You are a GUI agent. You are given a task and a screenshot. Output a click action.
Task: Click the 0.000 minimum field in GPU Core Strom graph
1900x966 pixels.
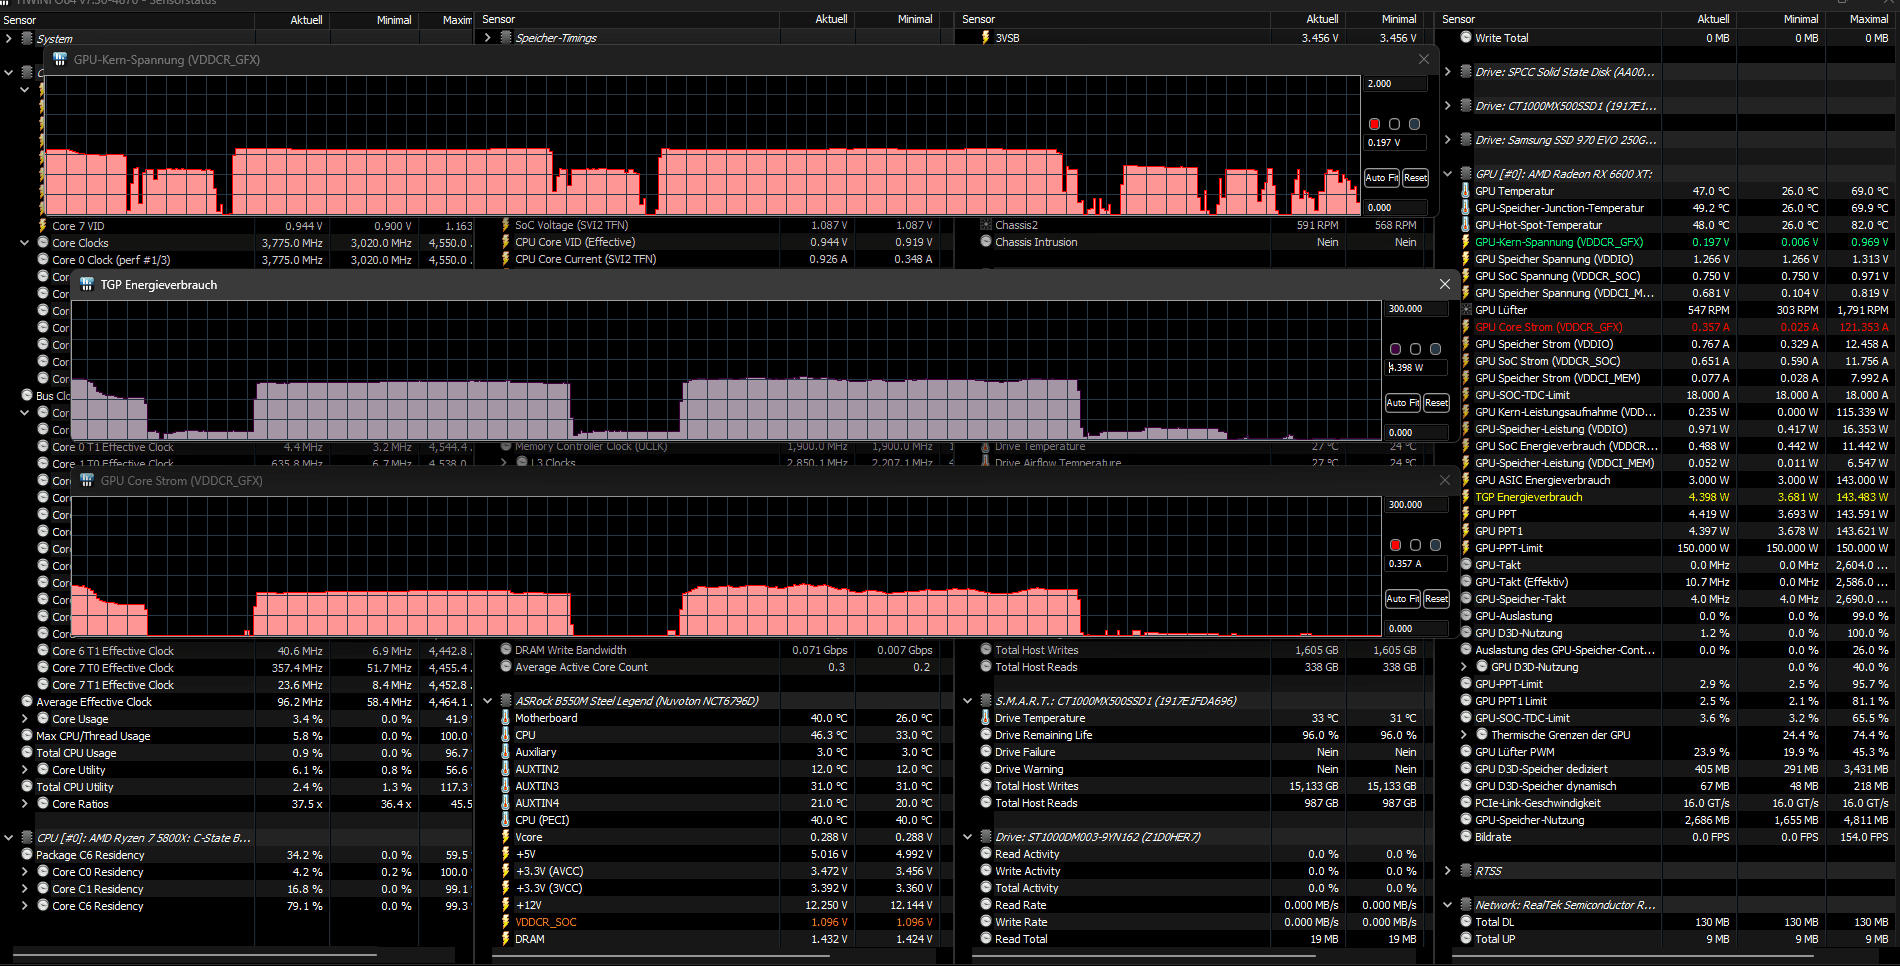[x=1417, y=629]
